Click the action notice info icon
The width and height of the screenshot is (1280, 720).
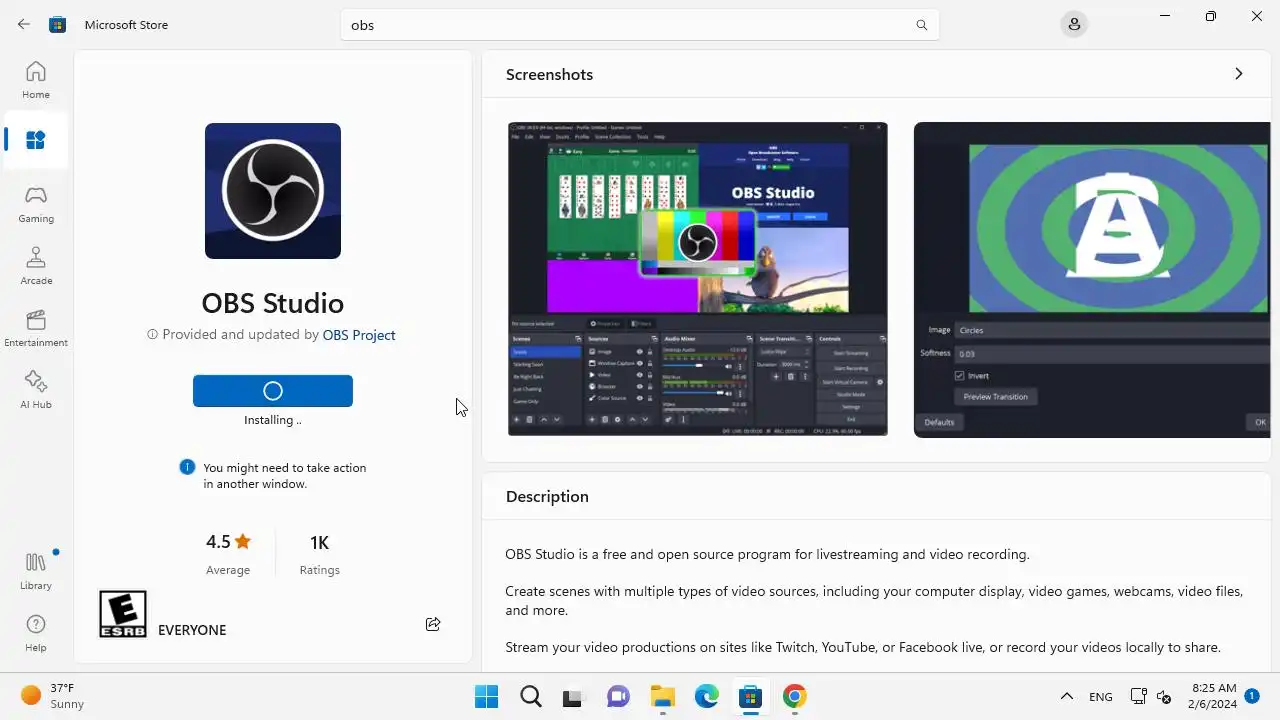point(187,467)
